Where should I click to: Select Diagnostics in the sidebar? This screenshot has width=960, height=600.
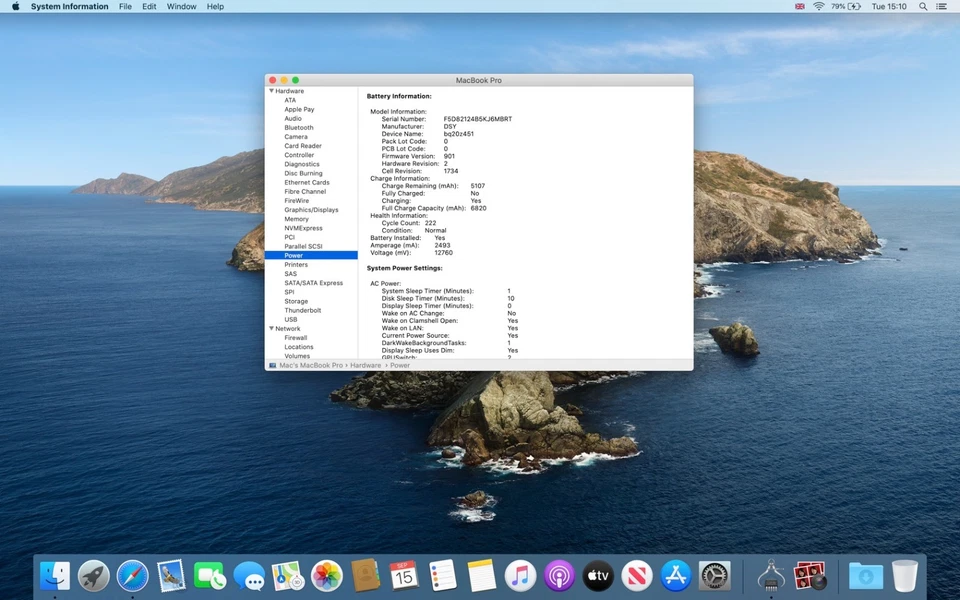click(x=301, y=164)
